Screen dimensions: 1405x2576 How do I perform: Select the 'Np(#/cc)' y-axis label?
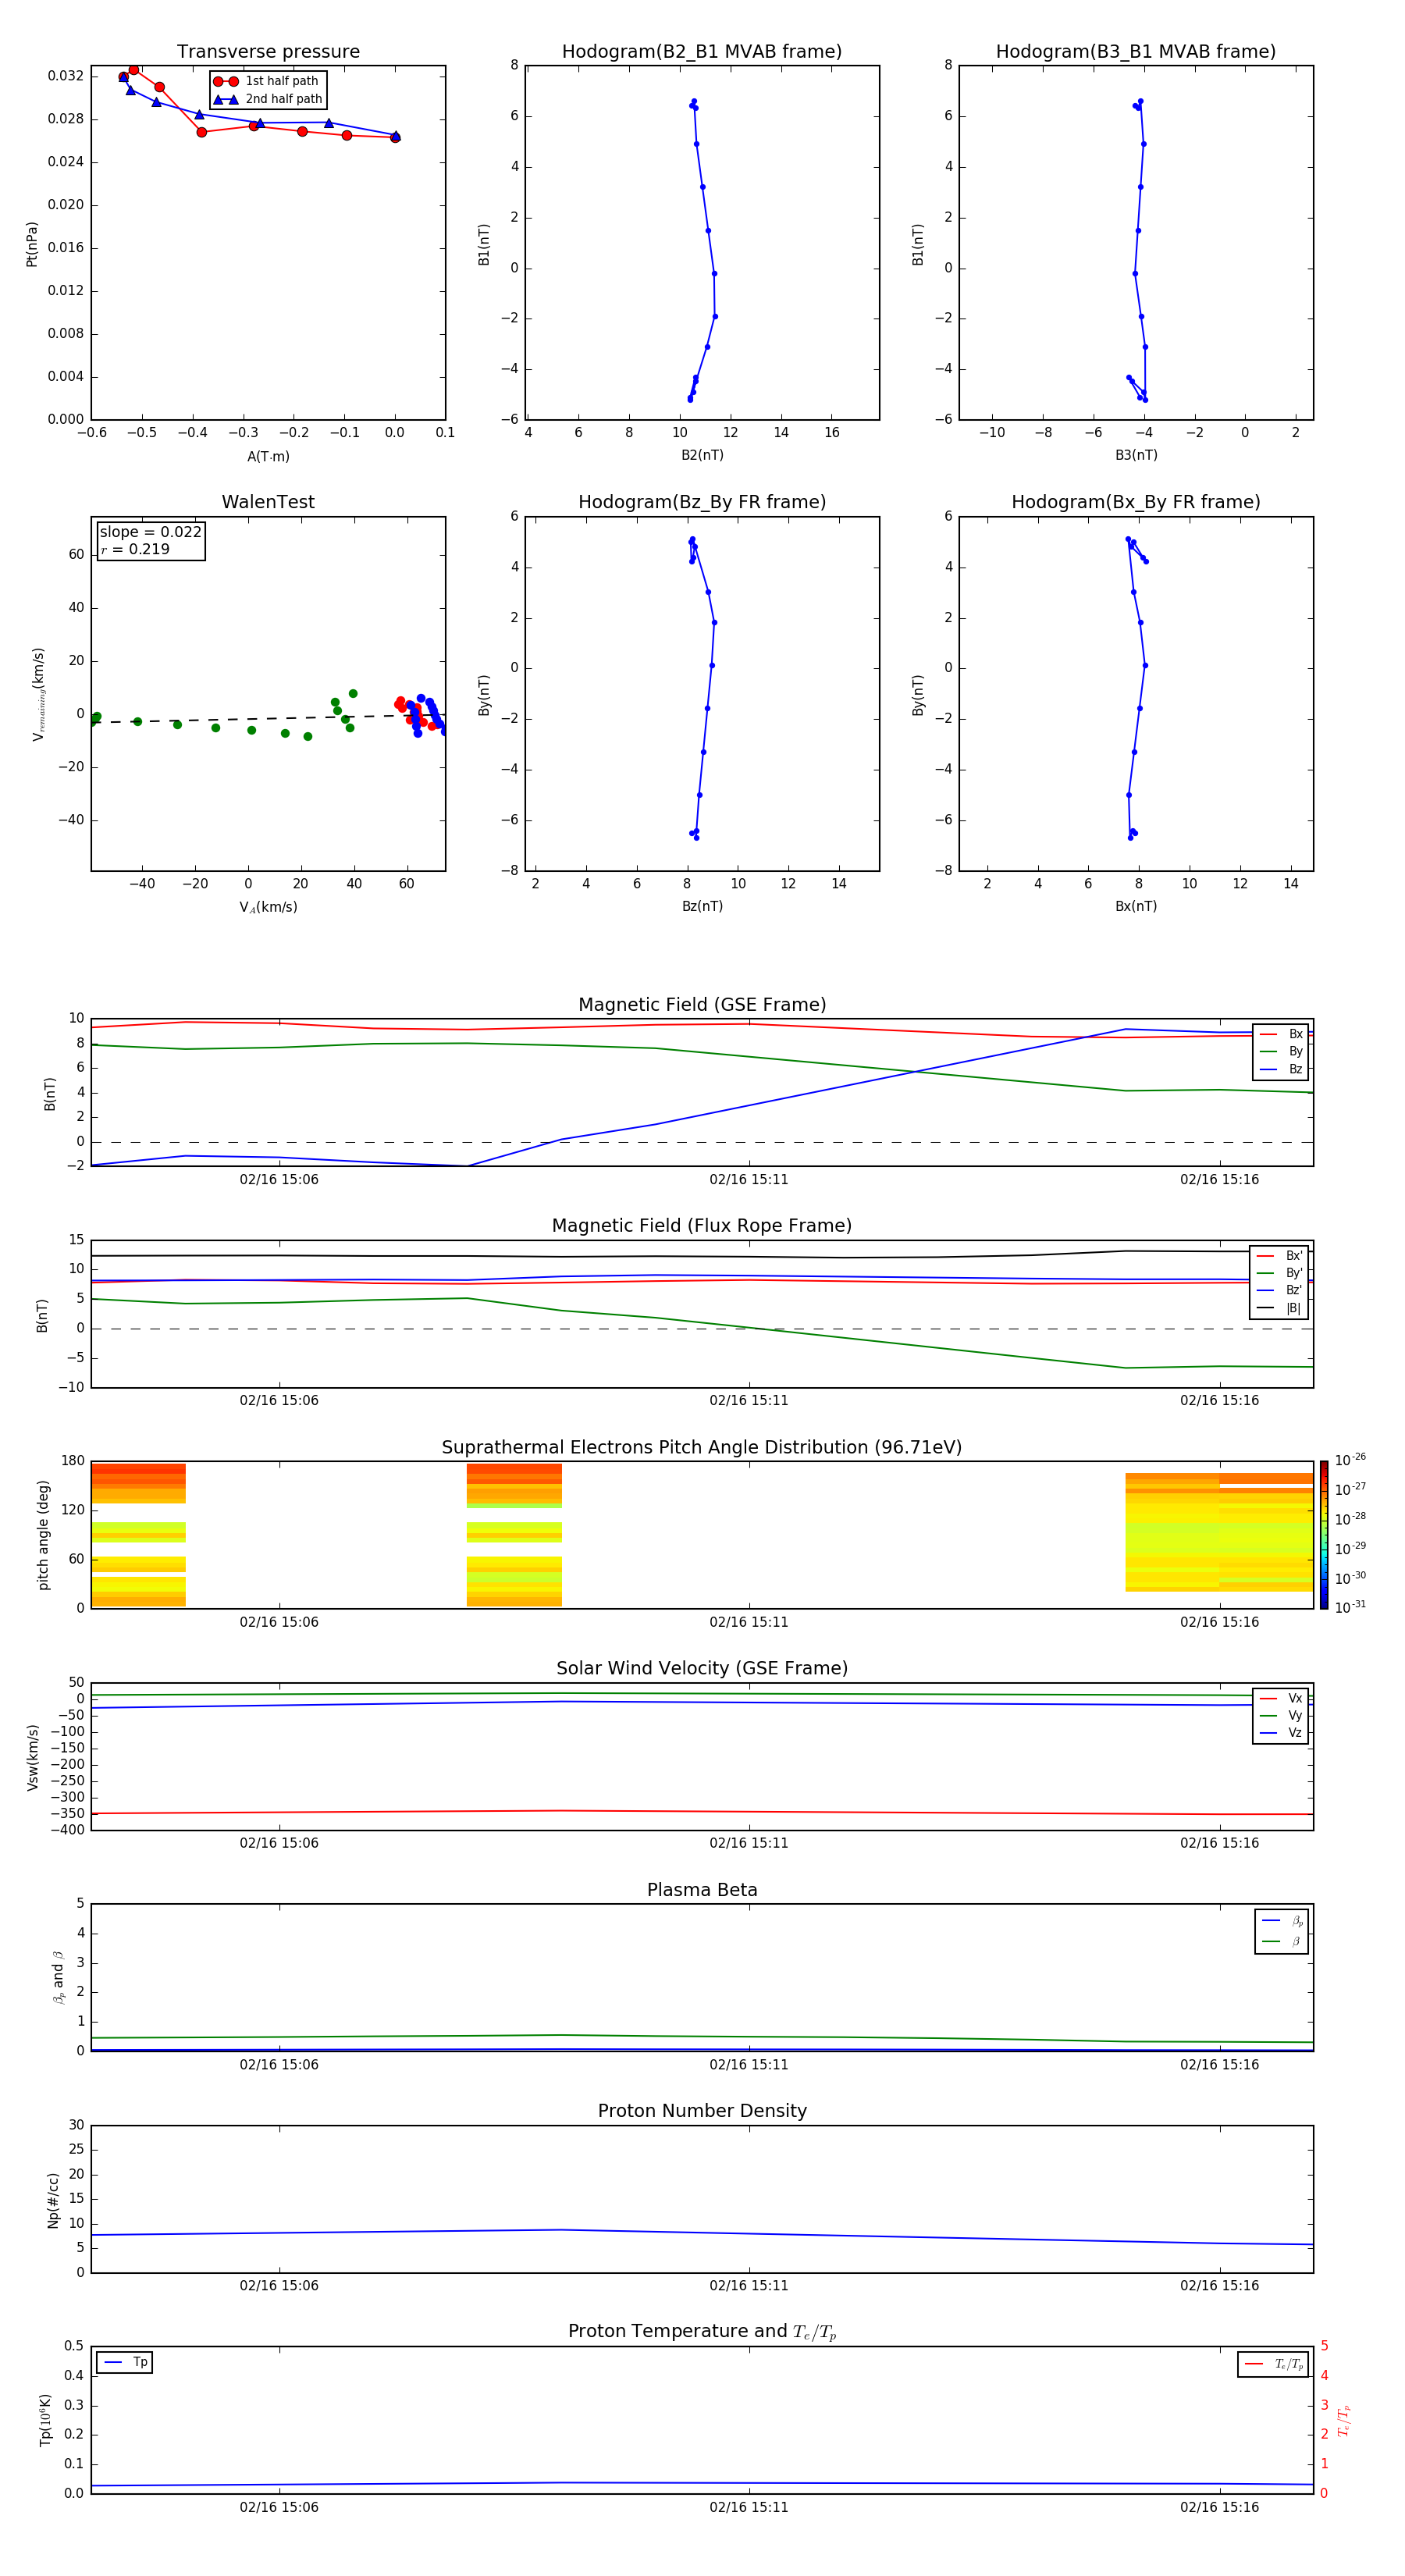click(53, 2199)
